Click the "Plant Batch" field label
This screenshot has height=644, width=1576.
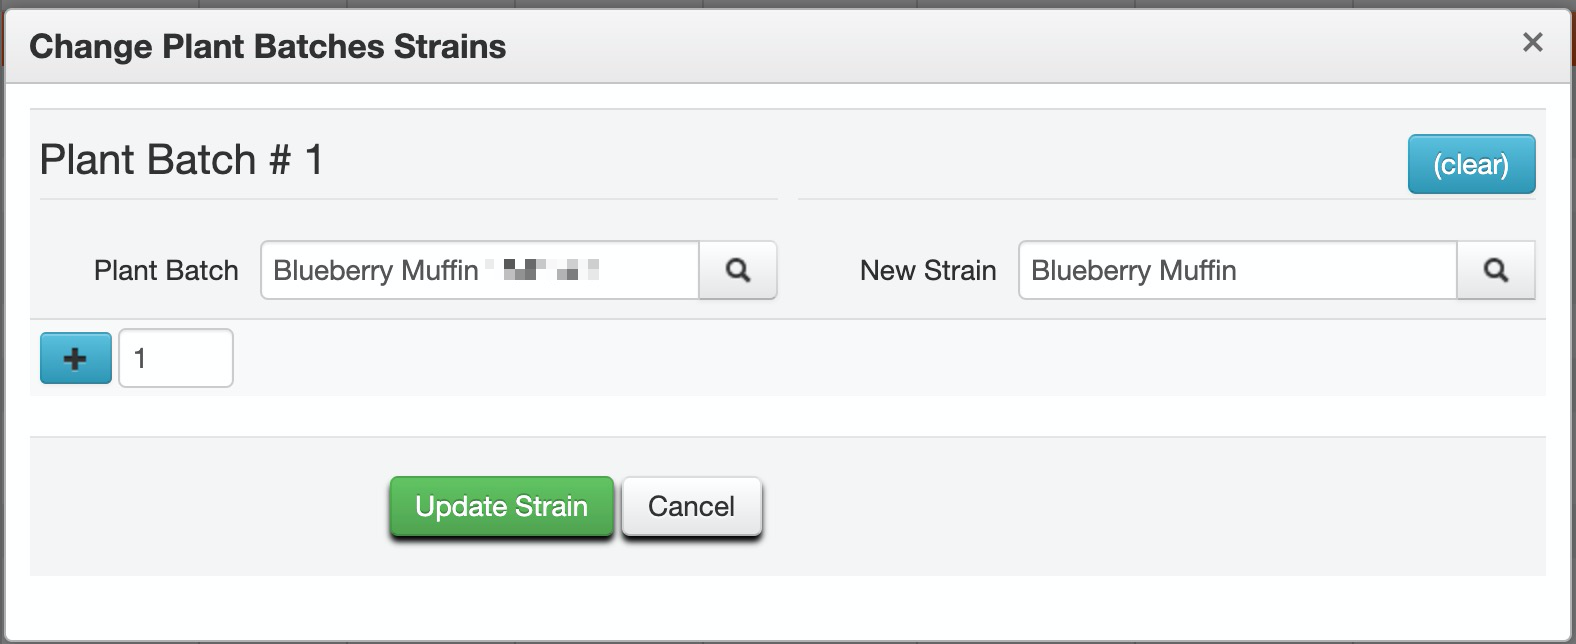coord(166,271)
